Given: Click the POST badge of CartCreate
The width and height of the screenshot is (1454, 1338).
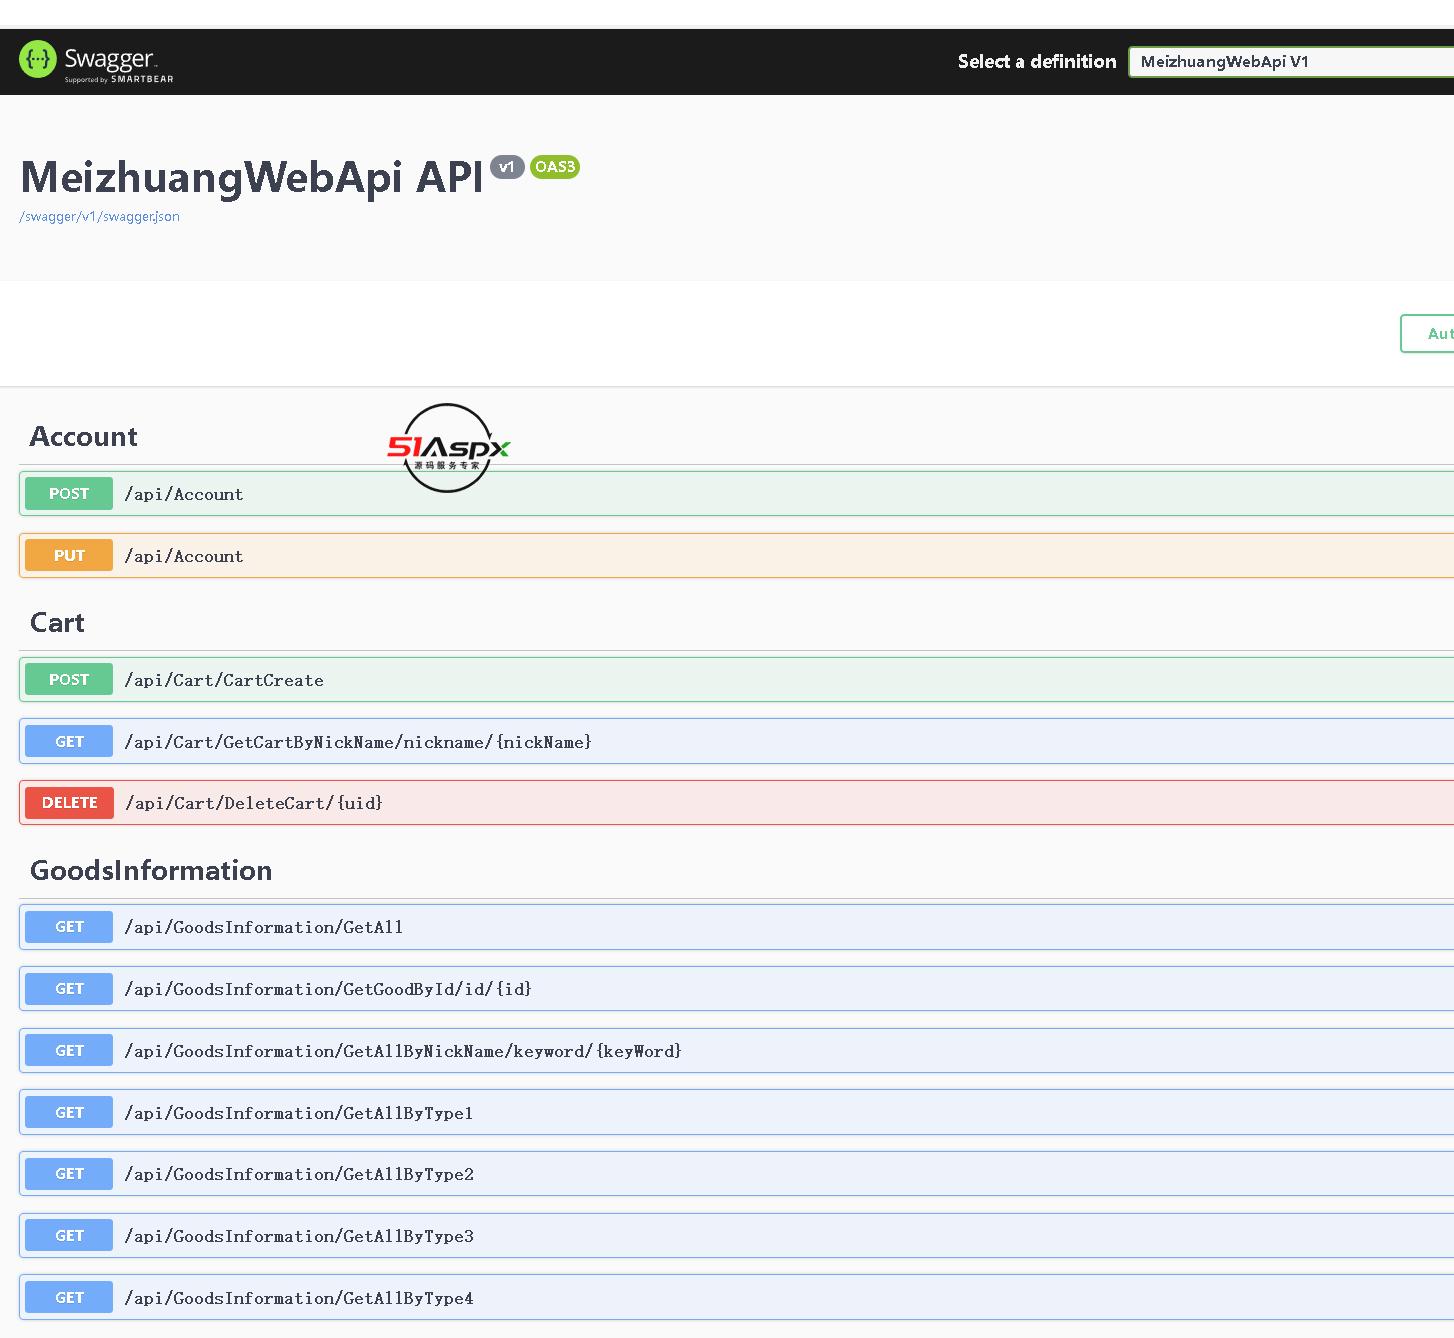Looking at the screenshot, I should pyautogui.click(x=69, y=680).
